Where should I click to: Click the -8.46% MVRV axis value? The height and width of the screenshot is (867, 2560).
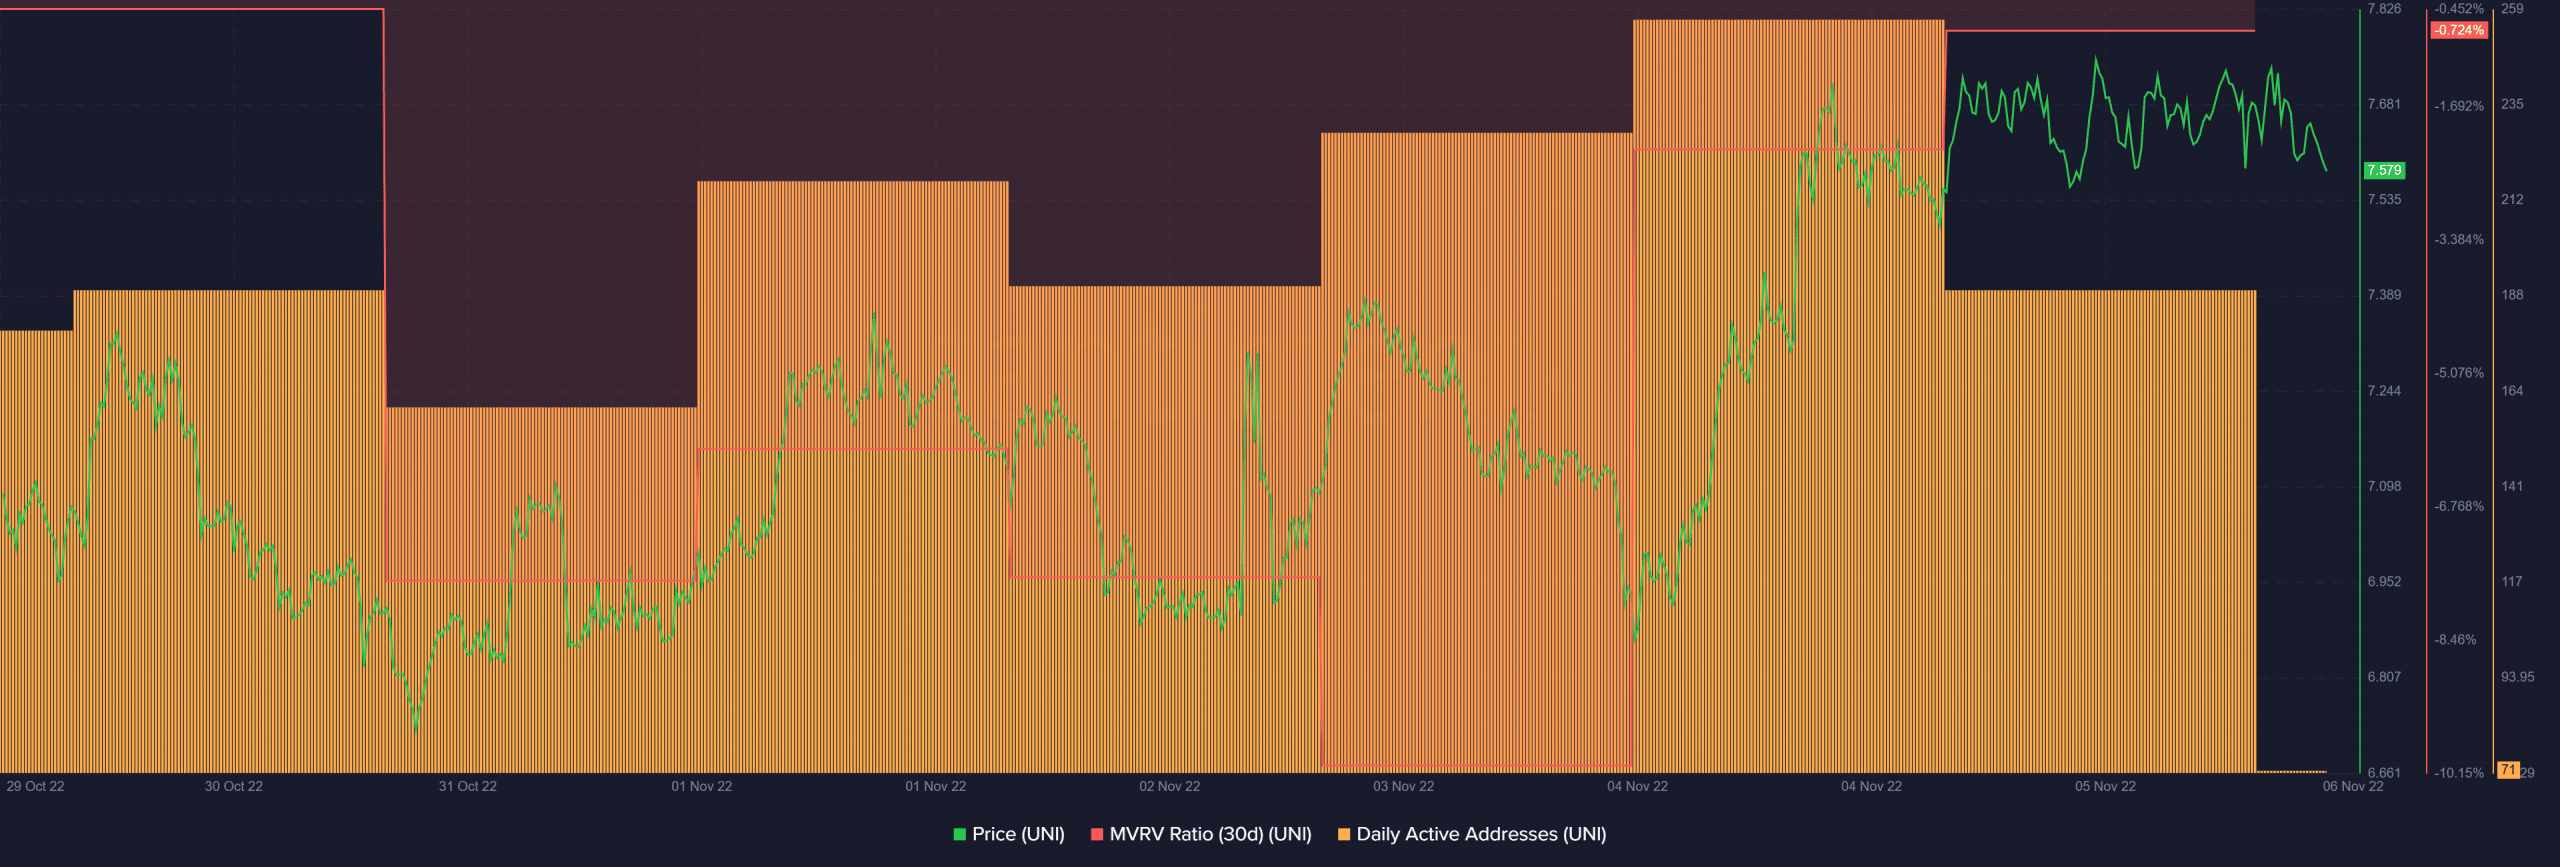coord(2455,640)
